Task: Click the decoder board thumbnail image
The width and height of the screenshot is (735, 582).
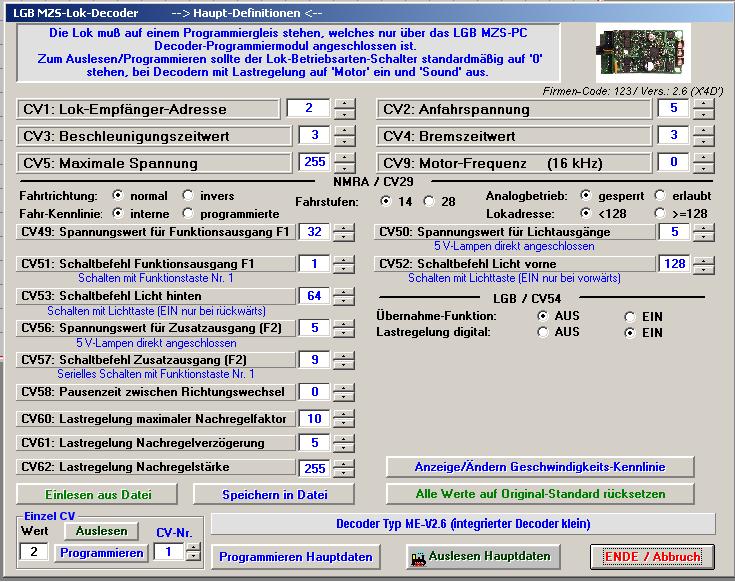Action: click(x=643, y=53)
